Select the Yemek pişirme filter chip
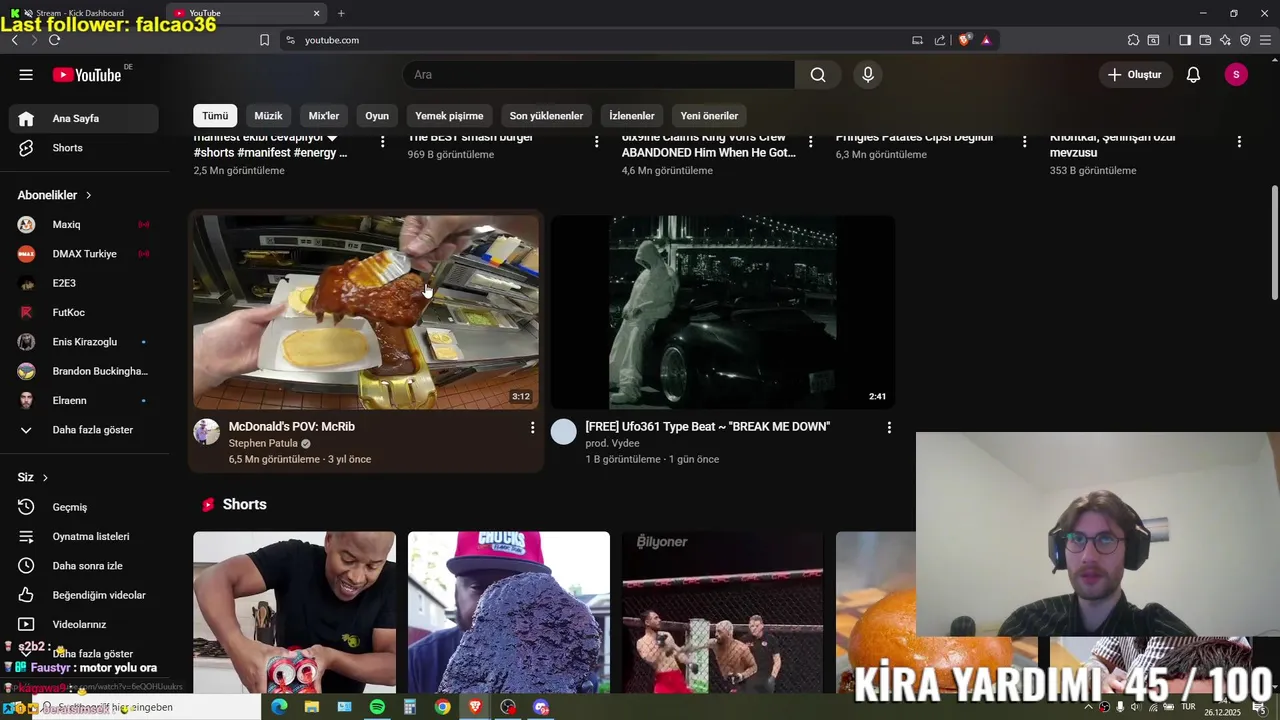 pos(449,116)
